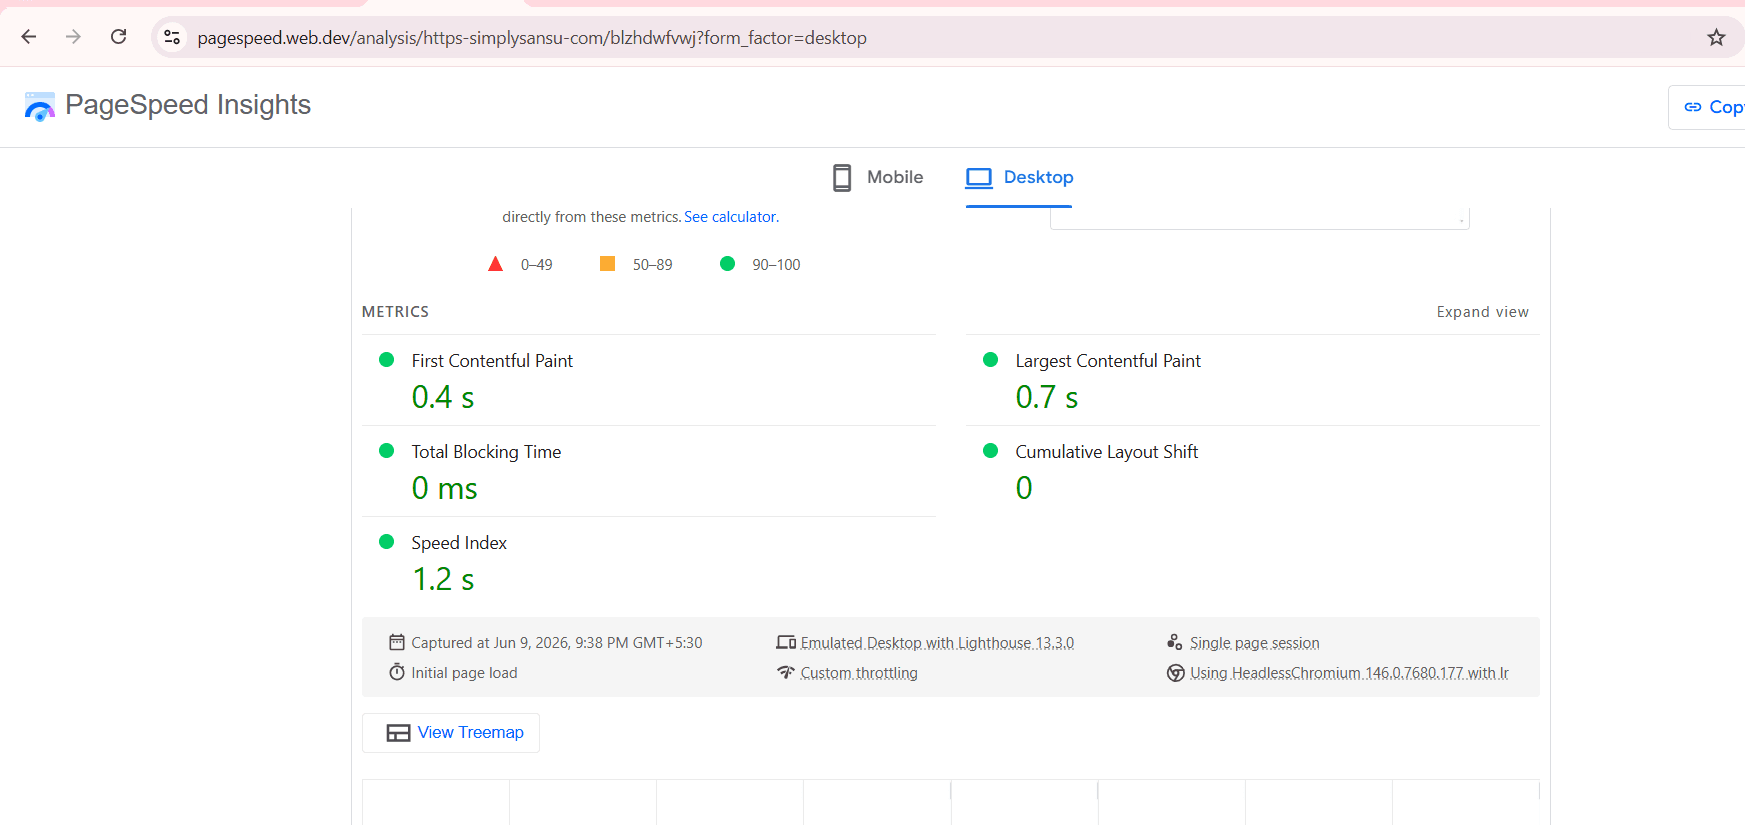Click Emulated Desktop with Lighthouse 13.3.0
The height and width of the screenshot is (825, 1745).
pyautogui.click(x=937, y=643)
